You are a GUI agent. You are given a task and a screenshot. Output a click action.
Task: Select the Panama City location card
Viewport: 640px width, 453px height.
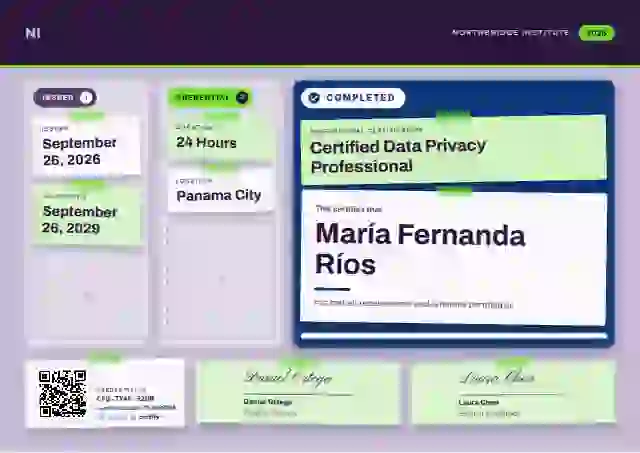pyautogui.click(x=220, y=190)
